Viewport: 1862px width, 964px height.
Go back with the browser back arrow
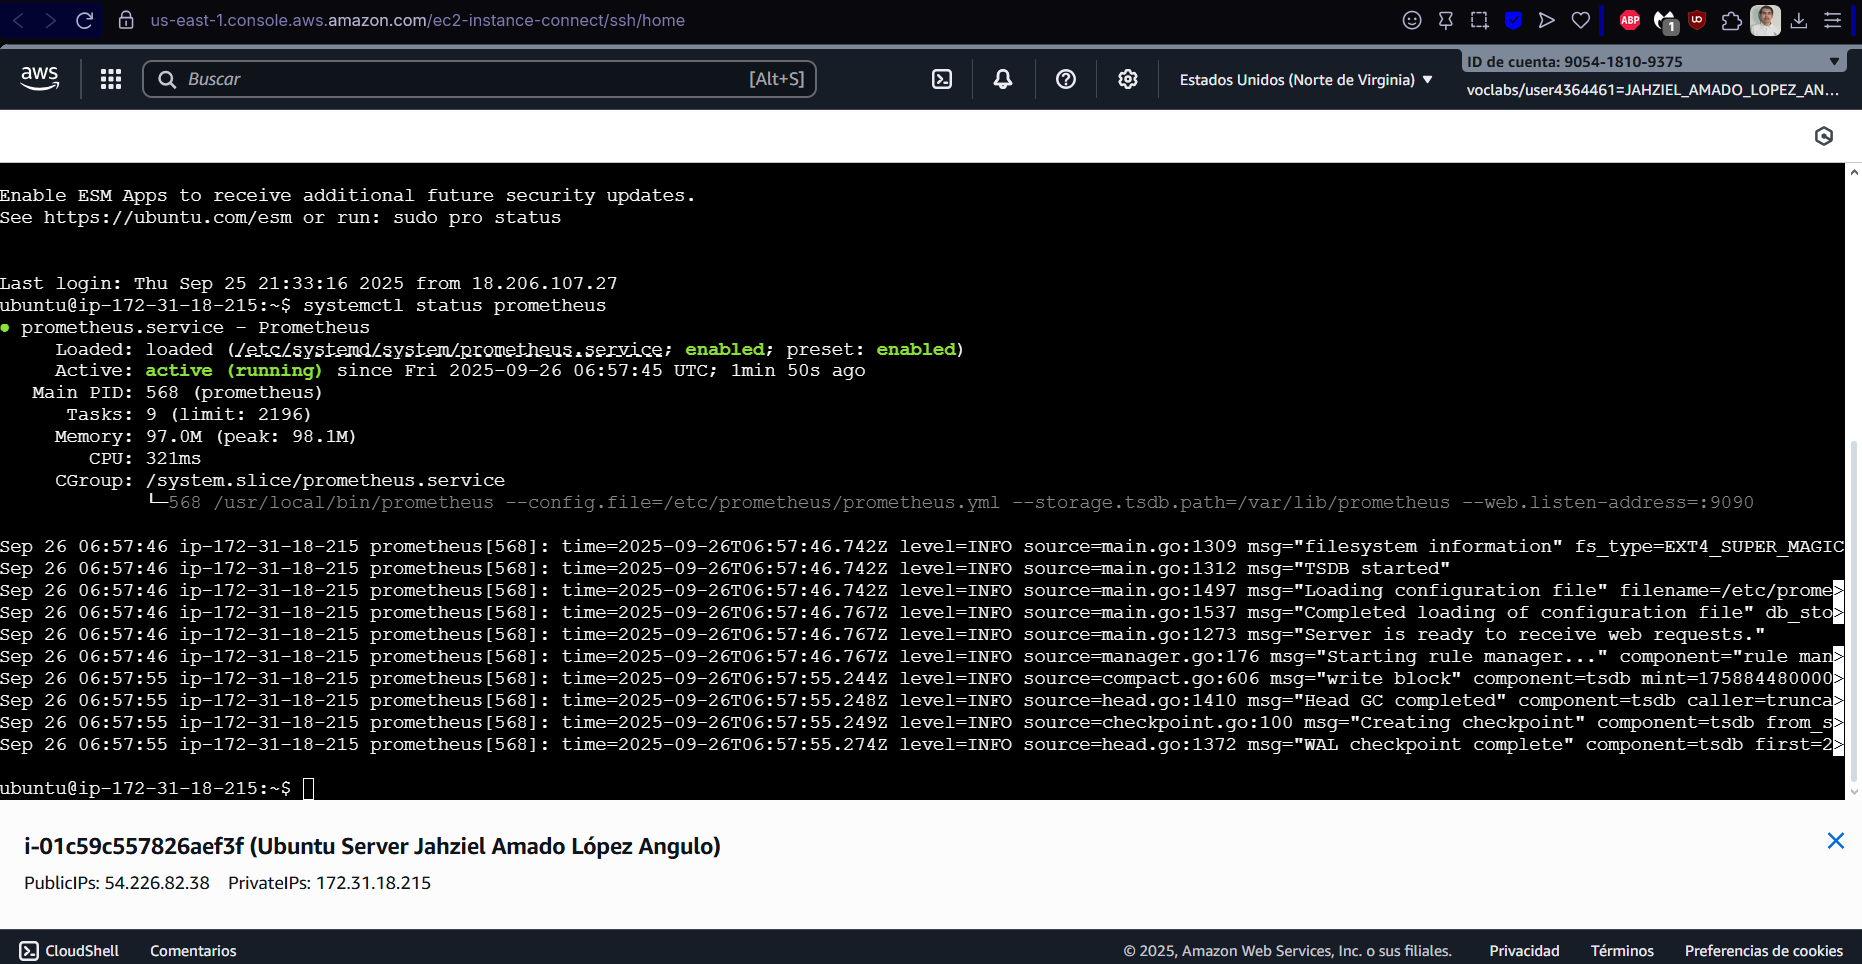(x=18, y=20)
